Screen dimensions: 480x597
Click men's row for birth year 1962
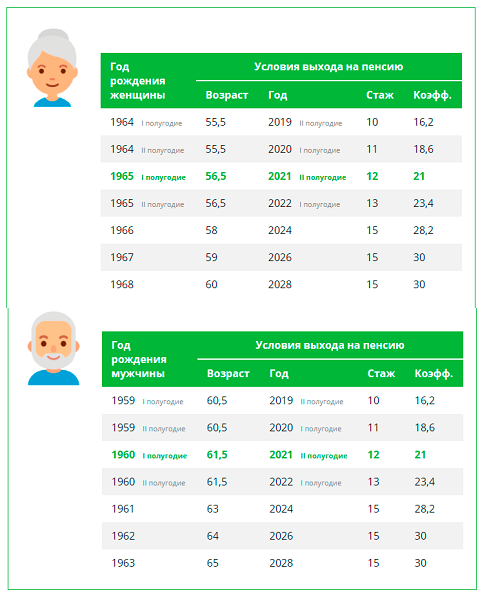click(x=282, y=536)
